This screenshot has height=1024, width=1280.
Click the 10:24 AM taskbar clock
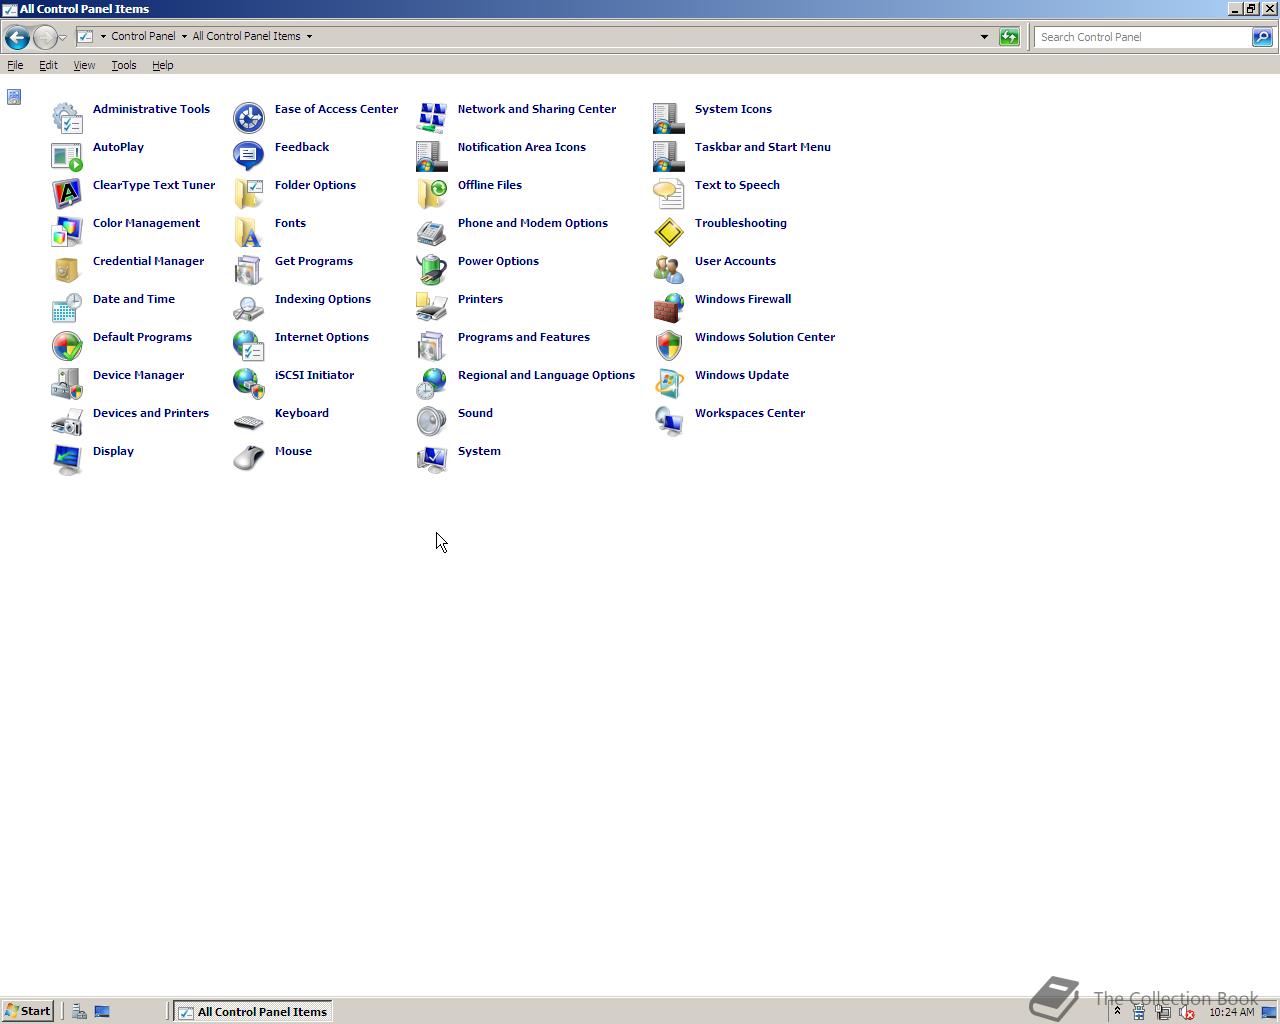(x=1231, y=1012)
